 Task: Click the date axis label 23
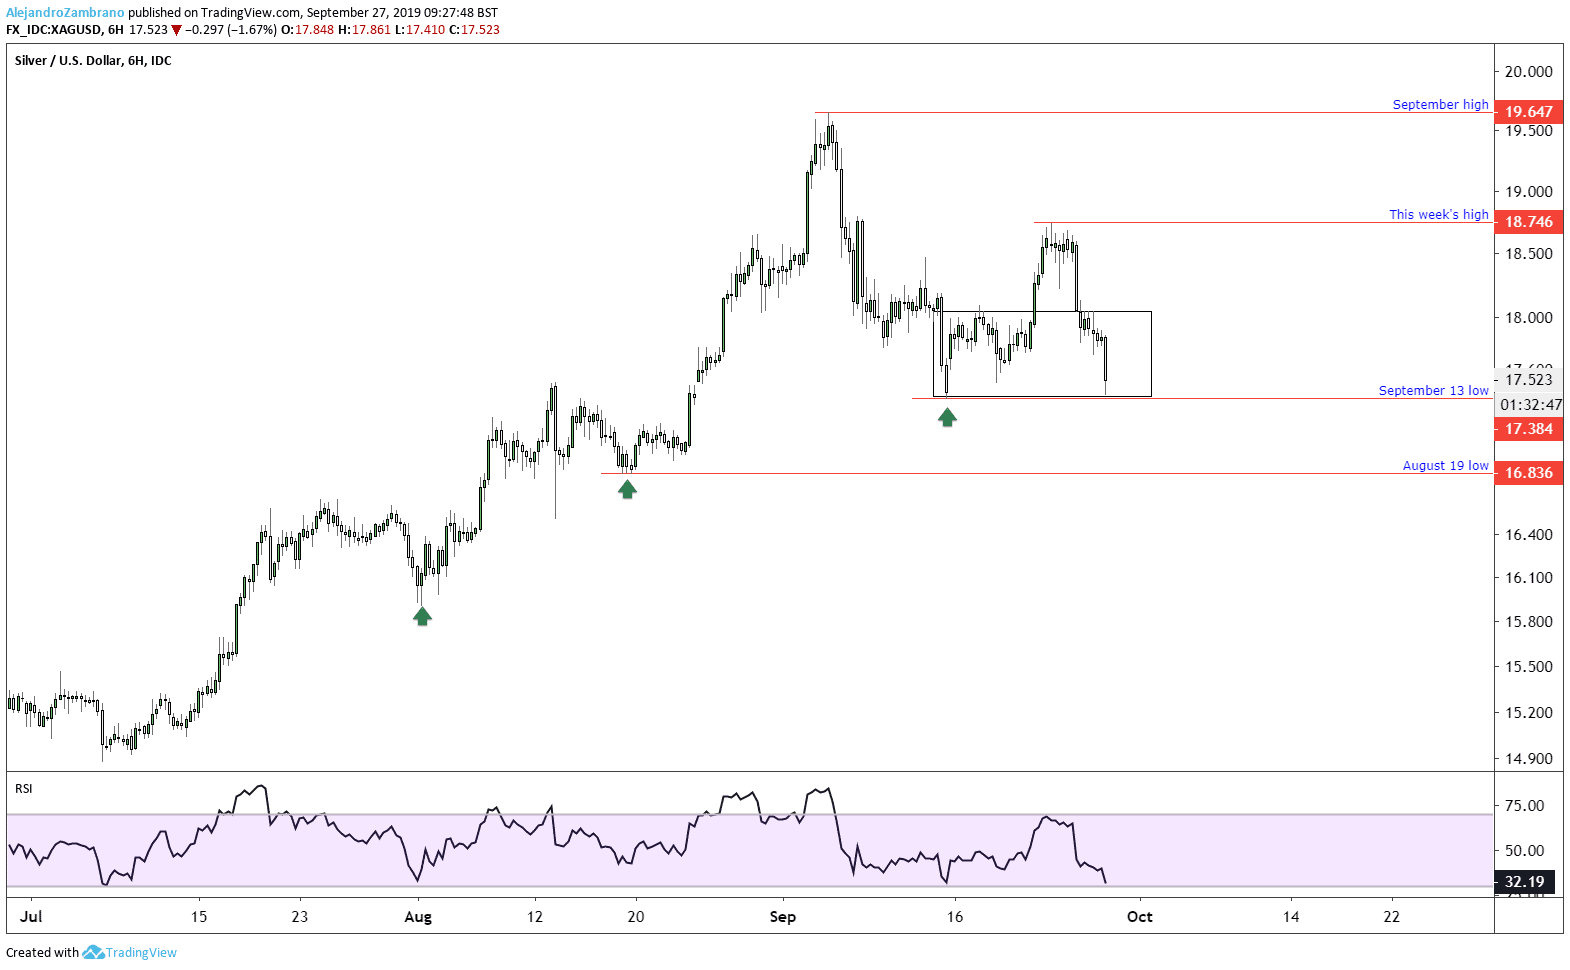[299, 917]
